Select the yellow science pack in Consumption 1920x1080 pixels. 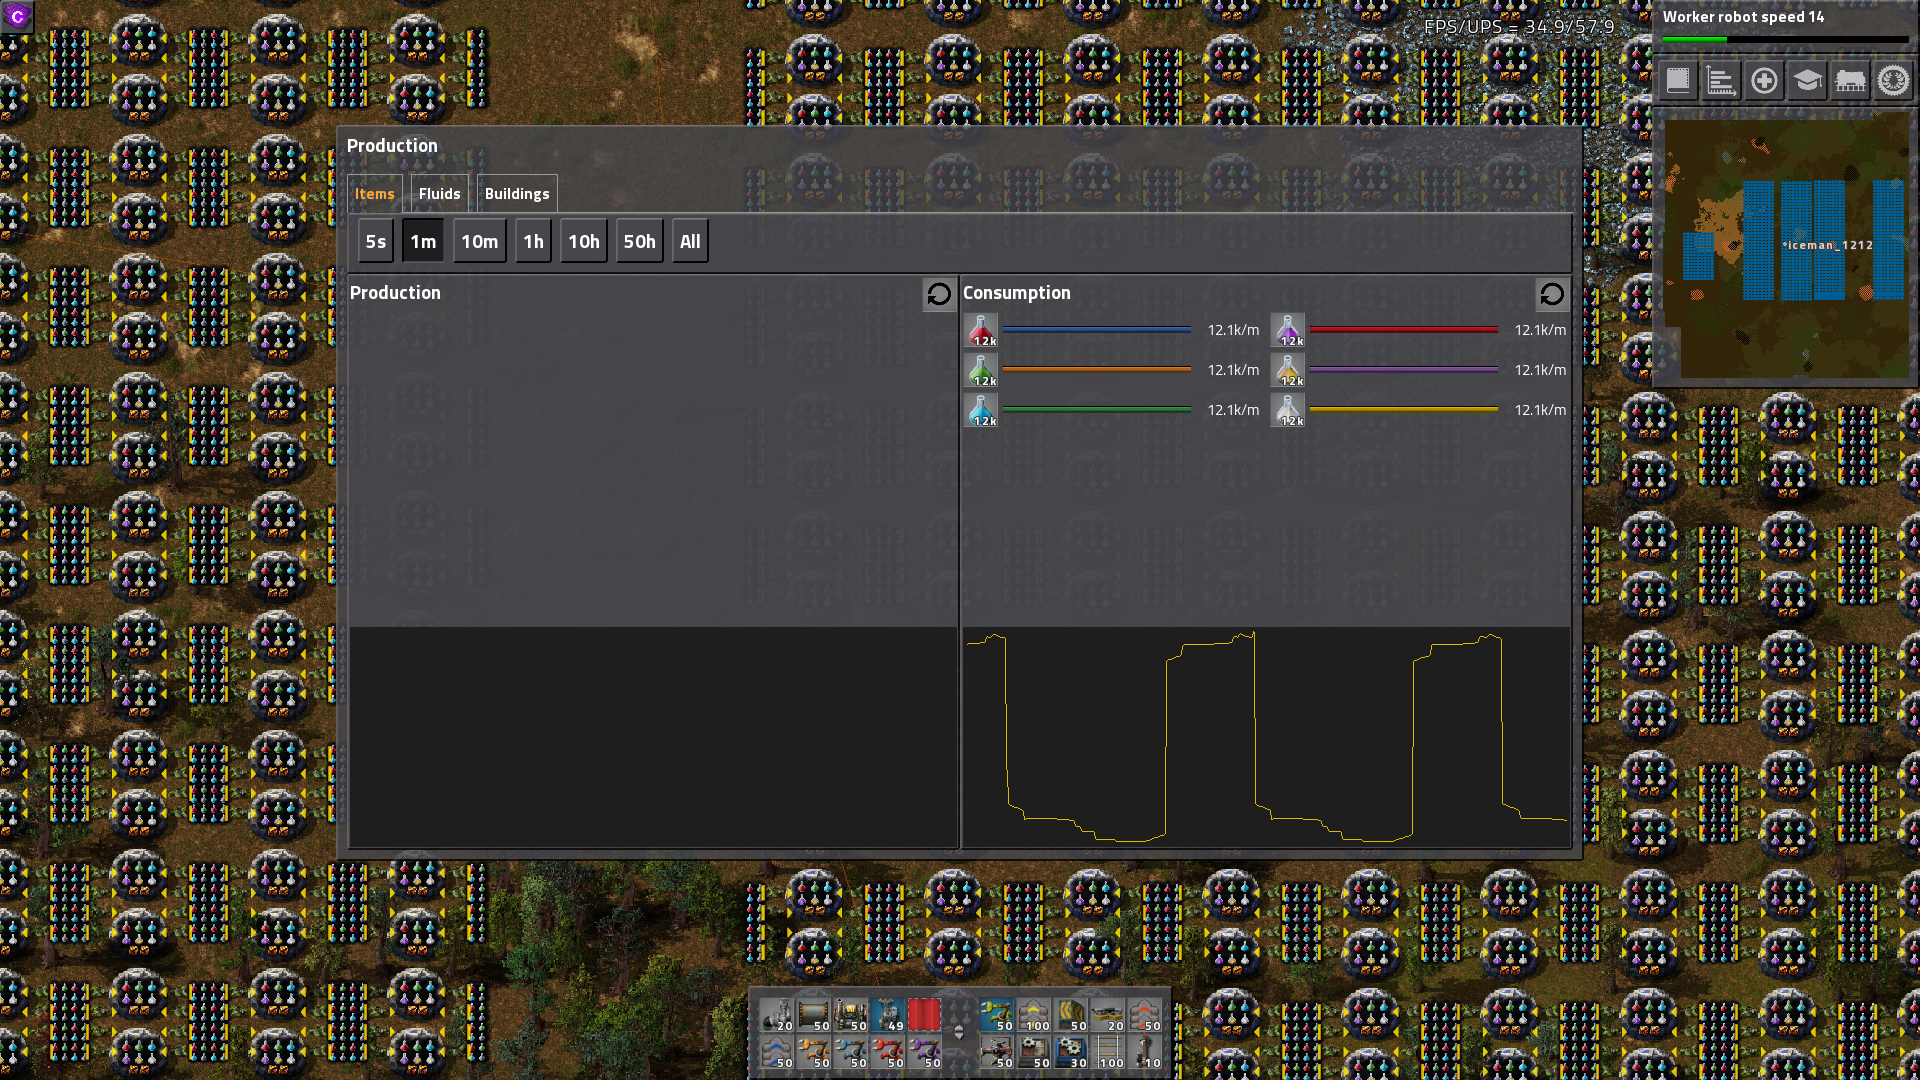(1288, 370)
